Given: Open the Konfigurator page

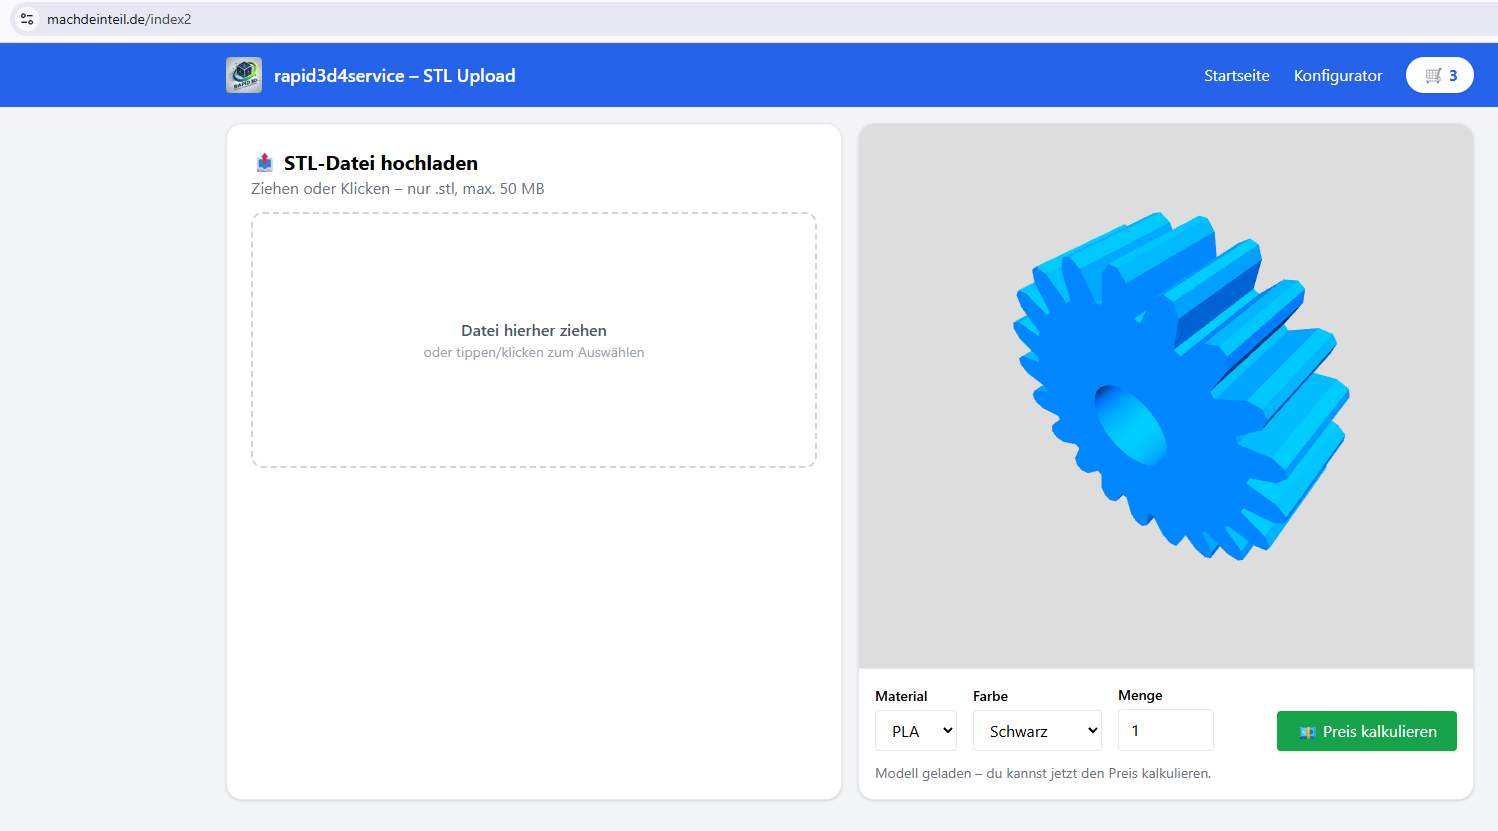Looking at the screenshot, I should click(1338, 75).
